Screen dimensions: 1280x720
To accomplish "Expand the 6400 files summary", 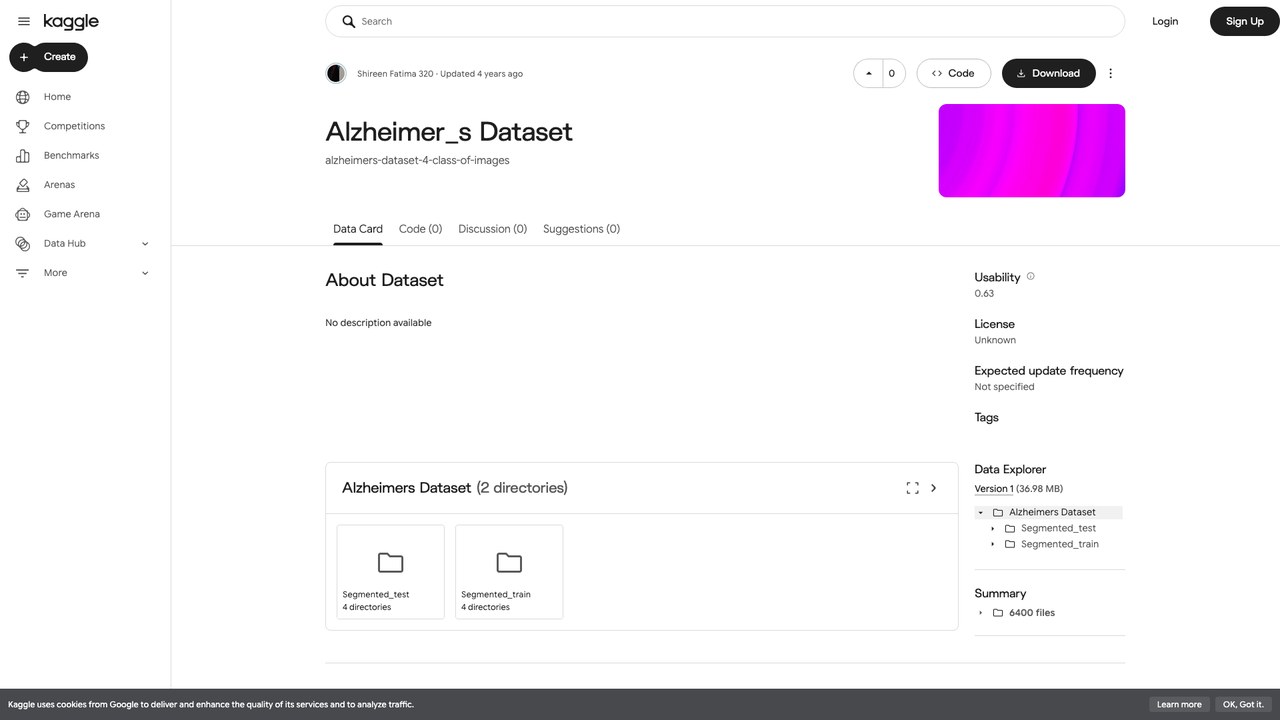I will click(x=981, y=613).
